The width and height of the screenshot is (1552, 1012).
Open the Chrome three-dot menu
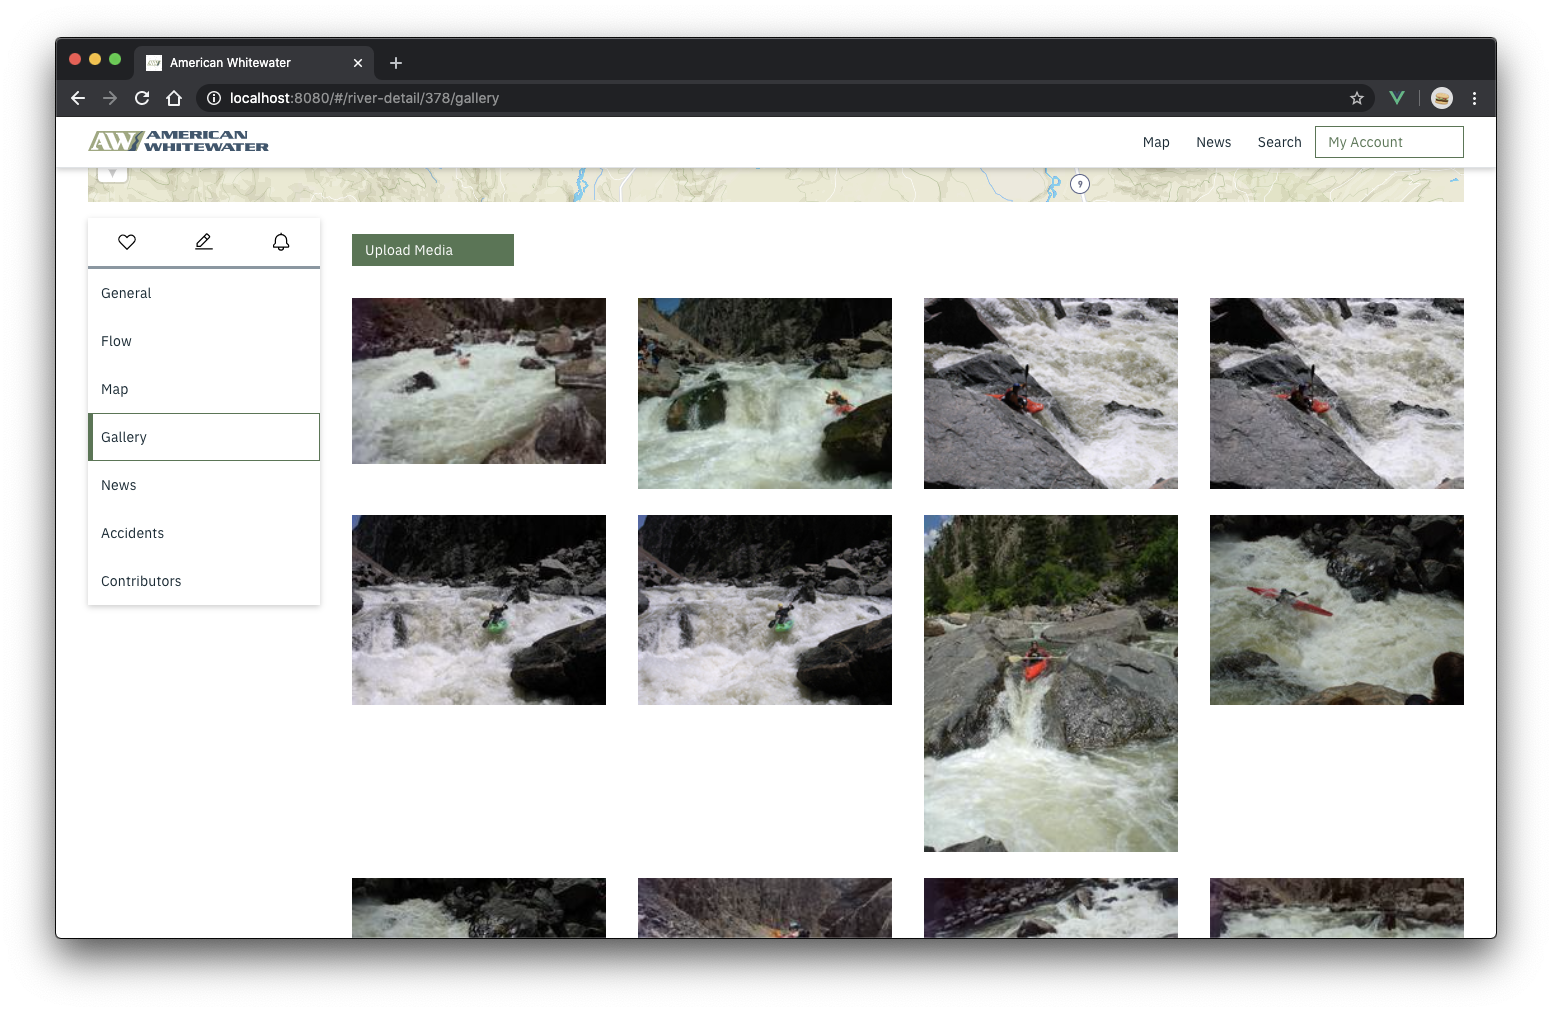(1474, 98)
